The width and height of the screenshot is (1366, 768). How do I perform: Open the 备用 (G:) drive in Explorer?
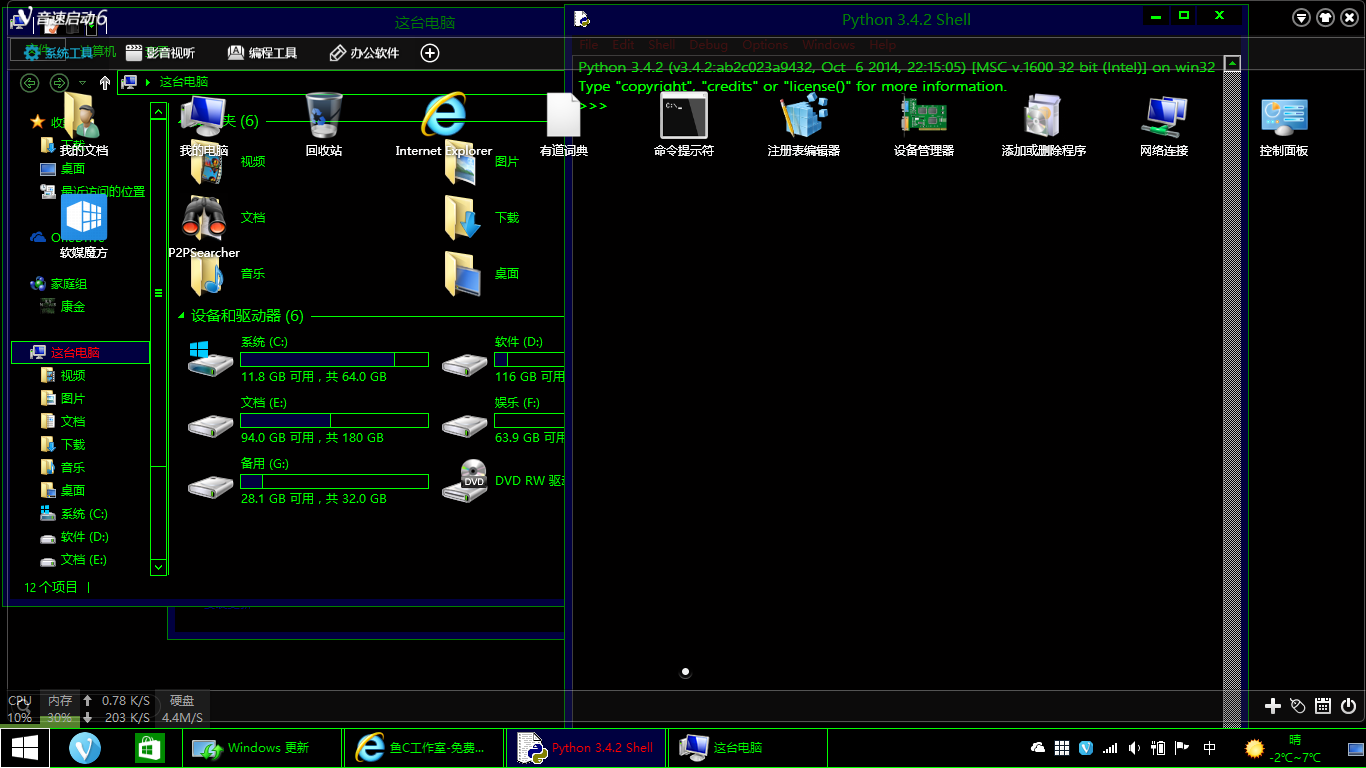click(308, 481)
